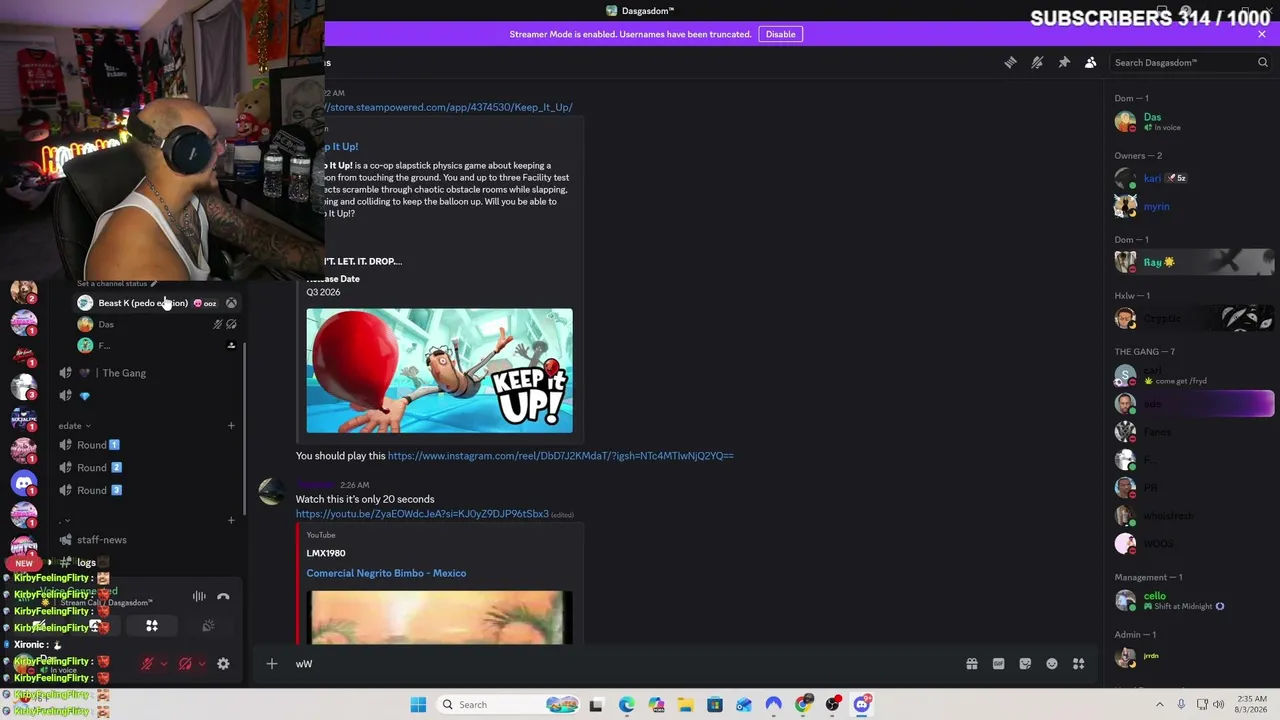The image size is (1280, 720).
Task: Disconnect from the voice call
Action: (223, 597)
